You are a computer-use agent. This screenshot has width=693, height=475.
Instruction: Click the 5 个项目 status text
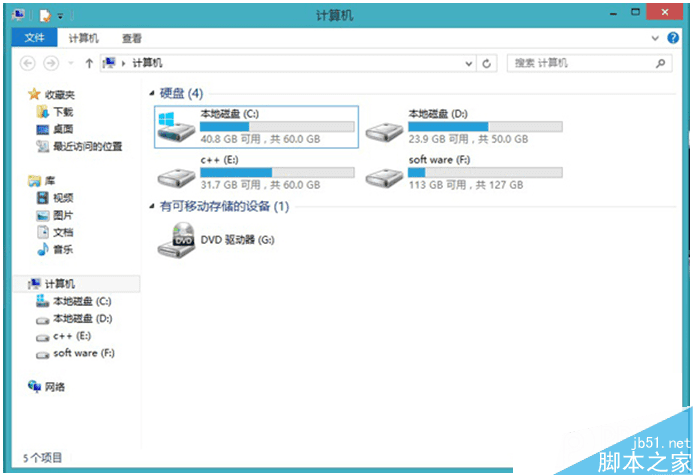[x=42, y=458]
